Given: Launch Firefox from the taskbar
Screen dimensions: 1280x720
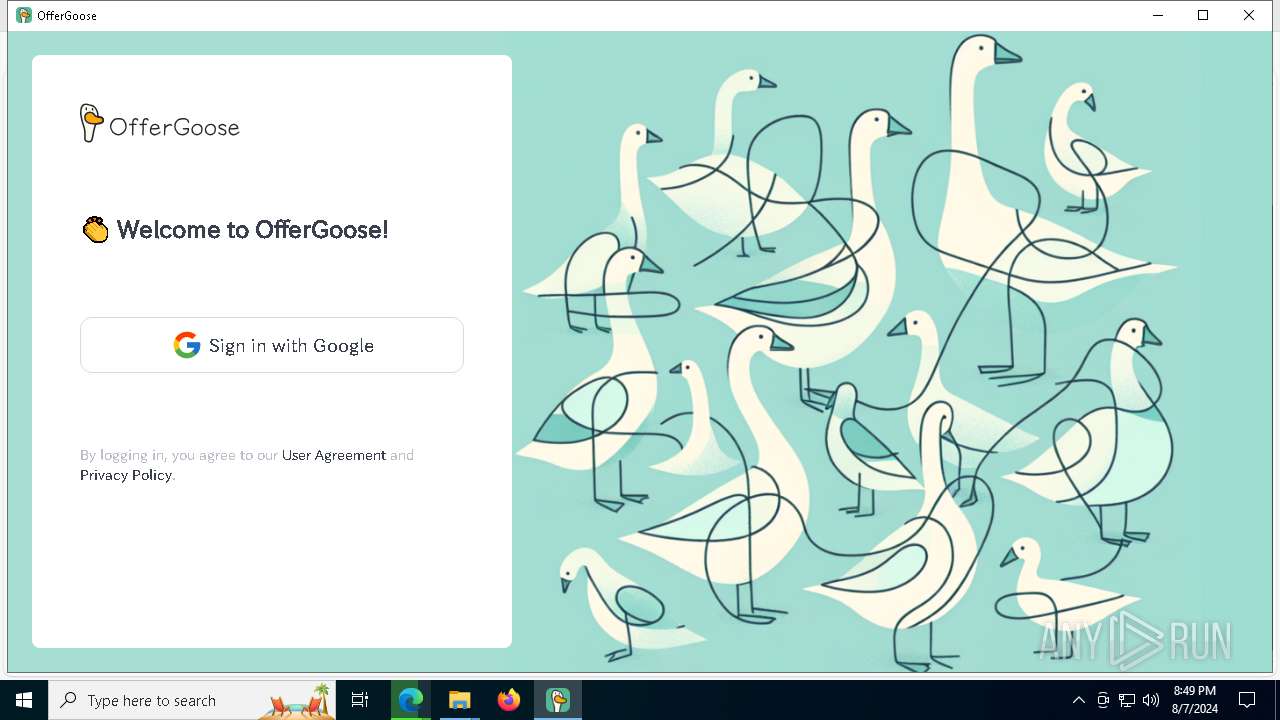Looking at the screenshot, I should pos(509,700).
